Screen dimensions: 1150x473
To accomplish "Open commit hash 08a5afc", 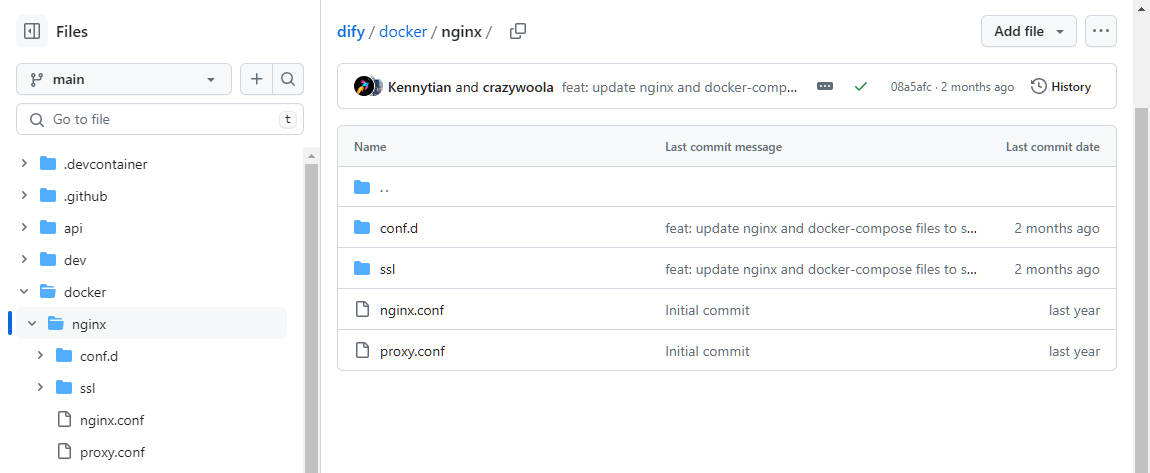I will point(911,87).
